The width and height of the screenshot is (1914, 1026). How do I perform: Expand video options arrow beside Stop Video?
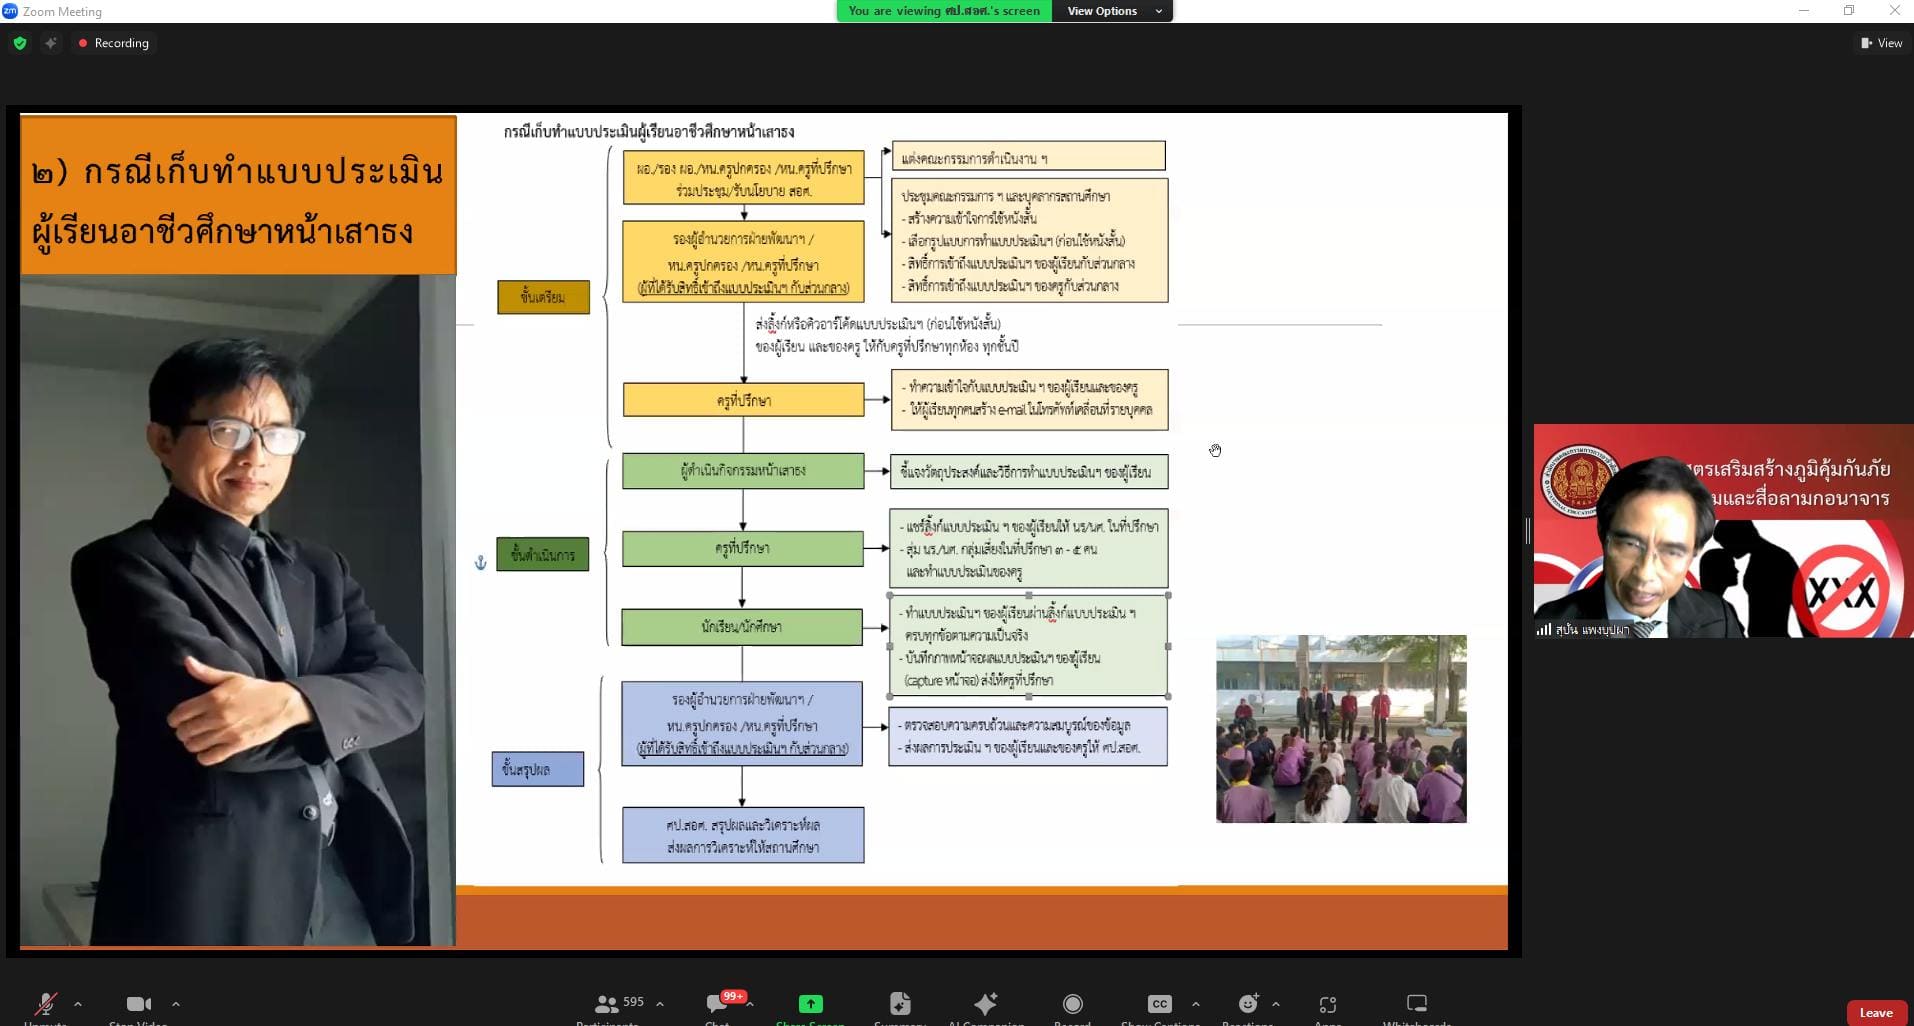click(x=176, y=1004)
